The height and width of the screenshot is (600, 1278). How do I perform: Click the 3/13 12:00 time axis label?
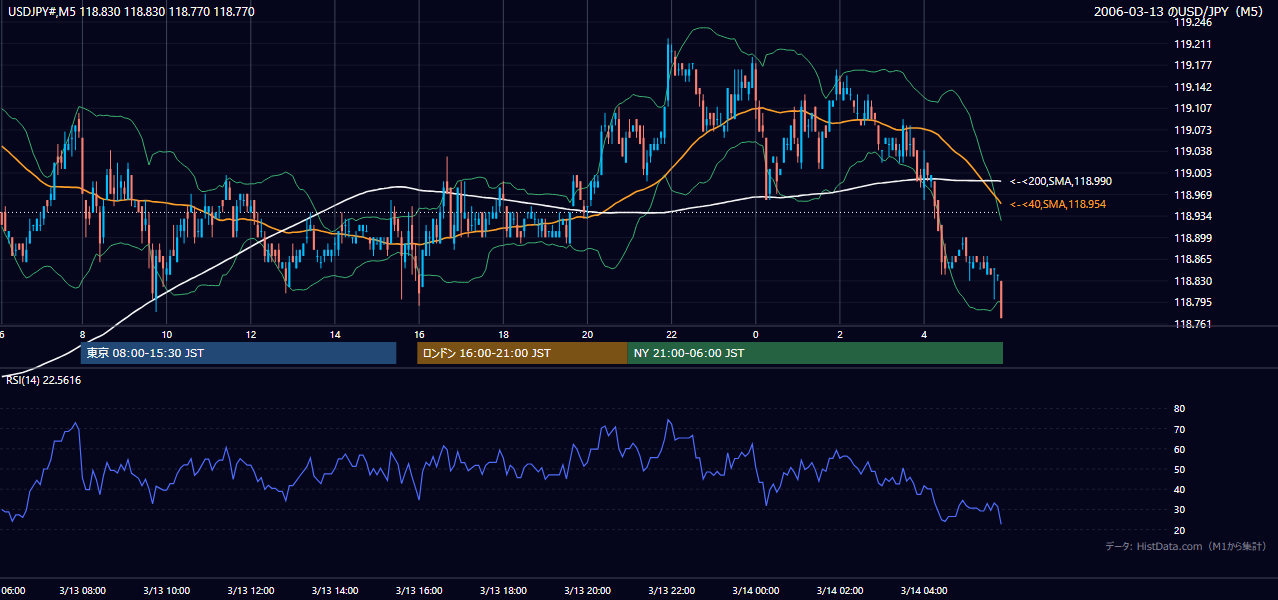[x=250, y=590]
